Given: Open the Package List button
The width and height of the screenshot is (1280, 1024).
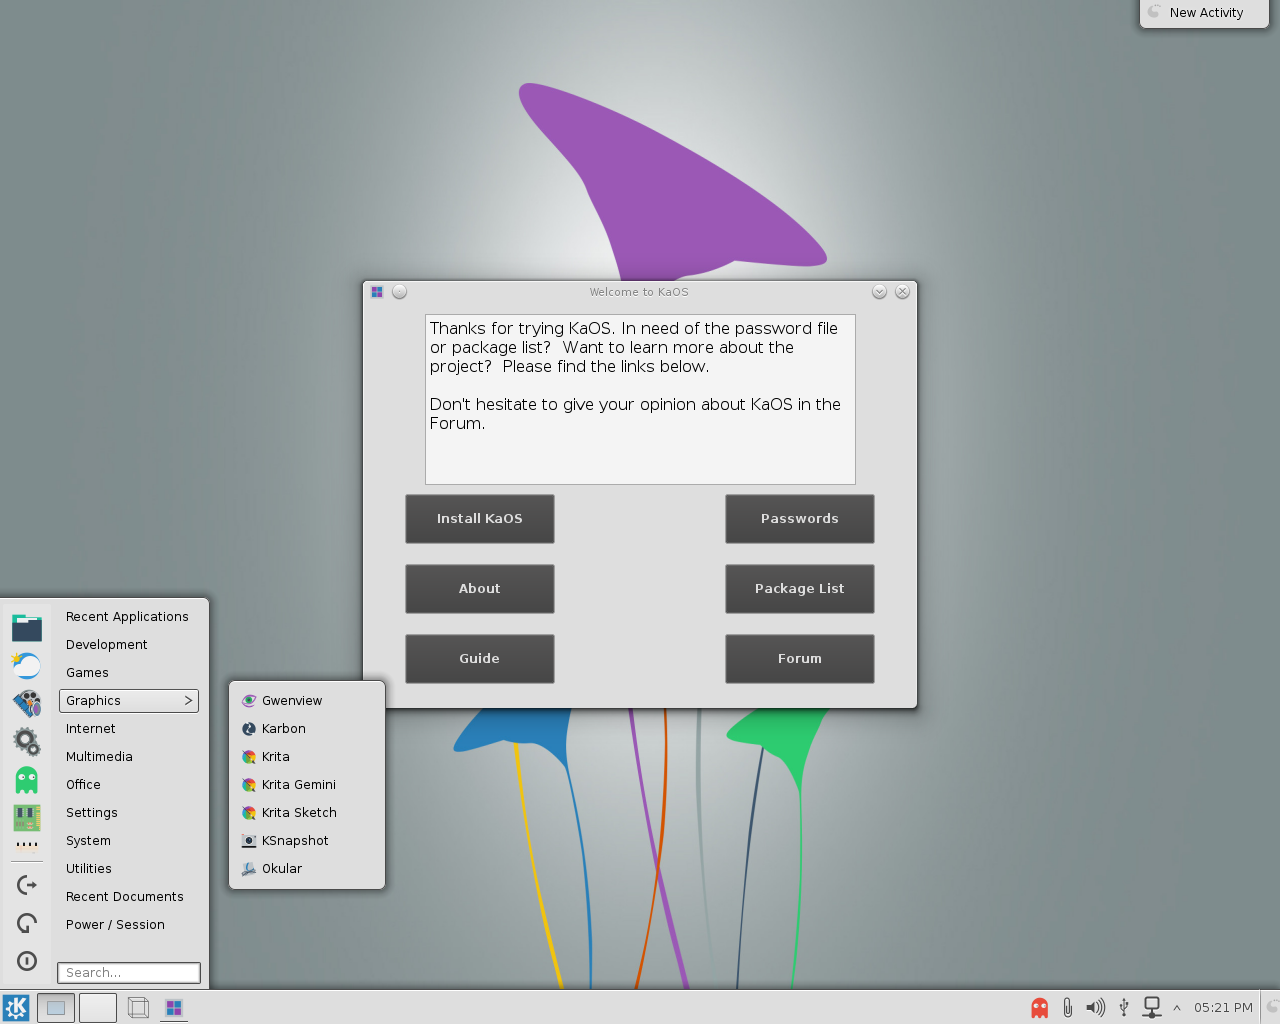Looking at the screenshot, I should pyautogui.click(x=800, y=589).
